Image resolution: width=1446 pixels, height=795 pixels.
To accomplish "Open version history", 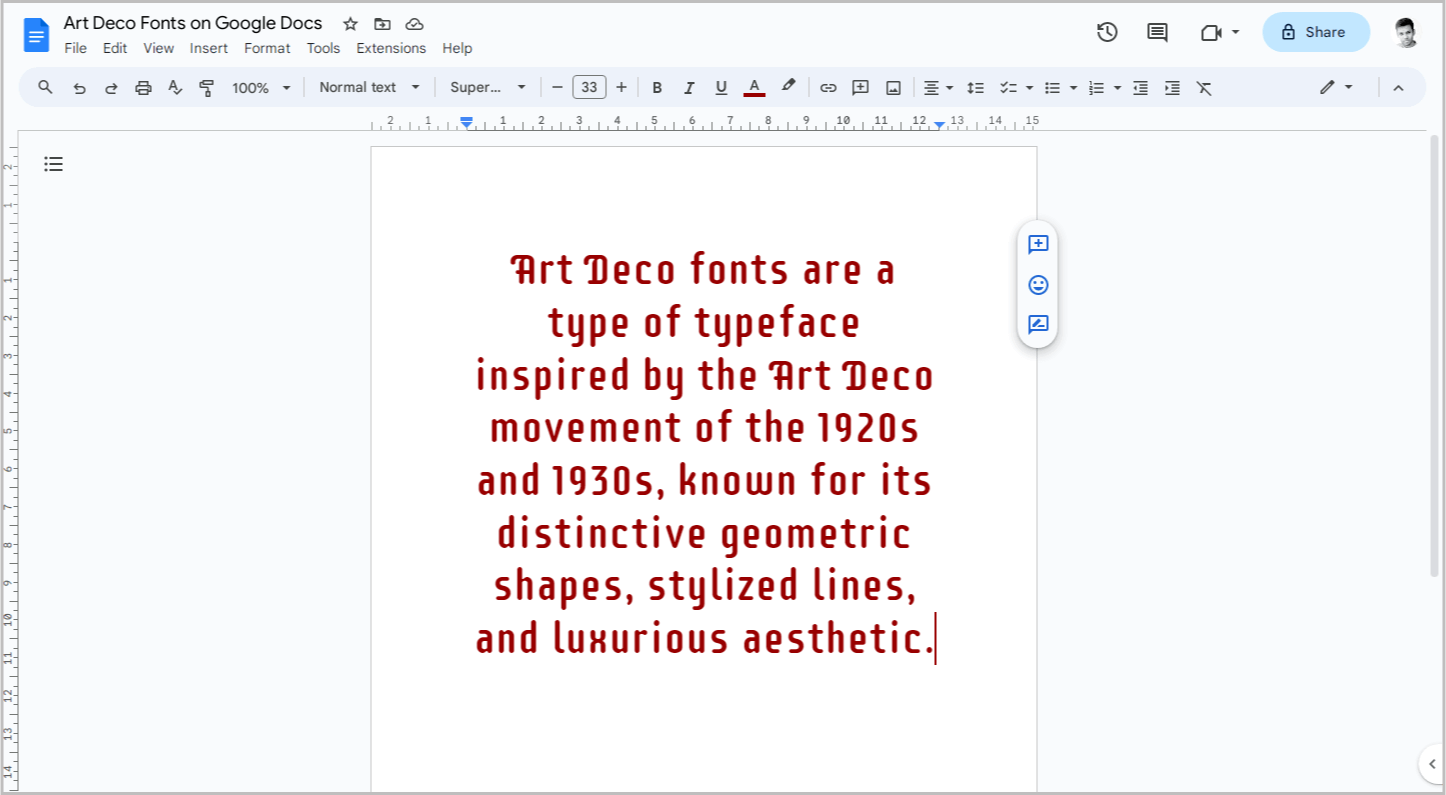I will pyautogui.click(x=1107, y=32).
